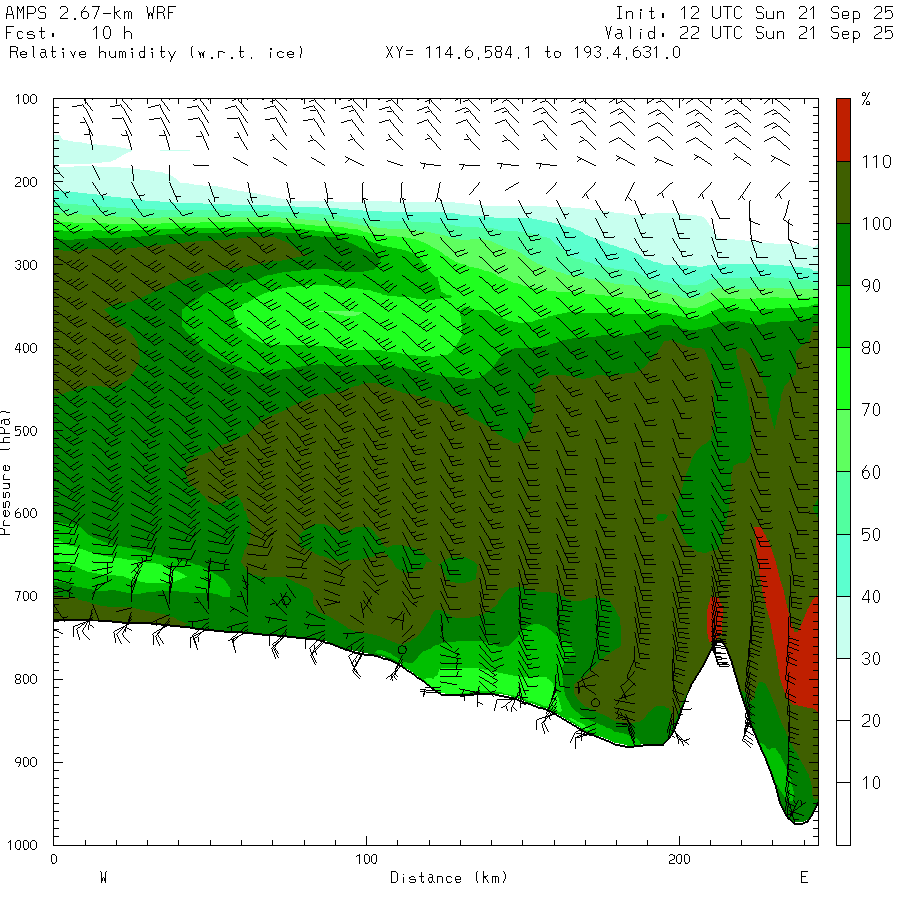900x900 pixels.
Task: Click the color bar '30' value label
Action: point(871,658)
